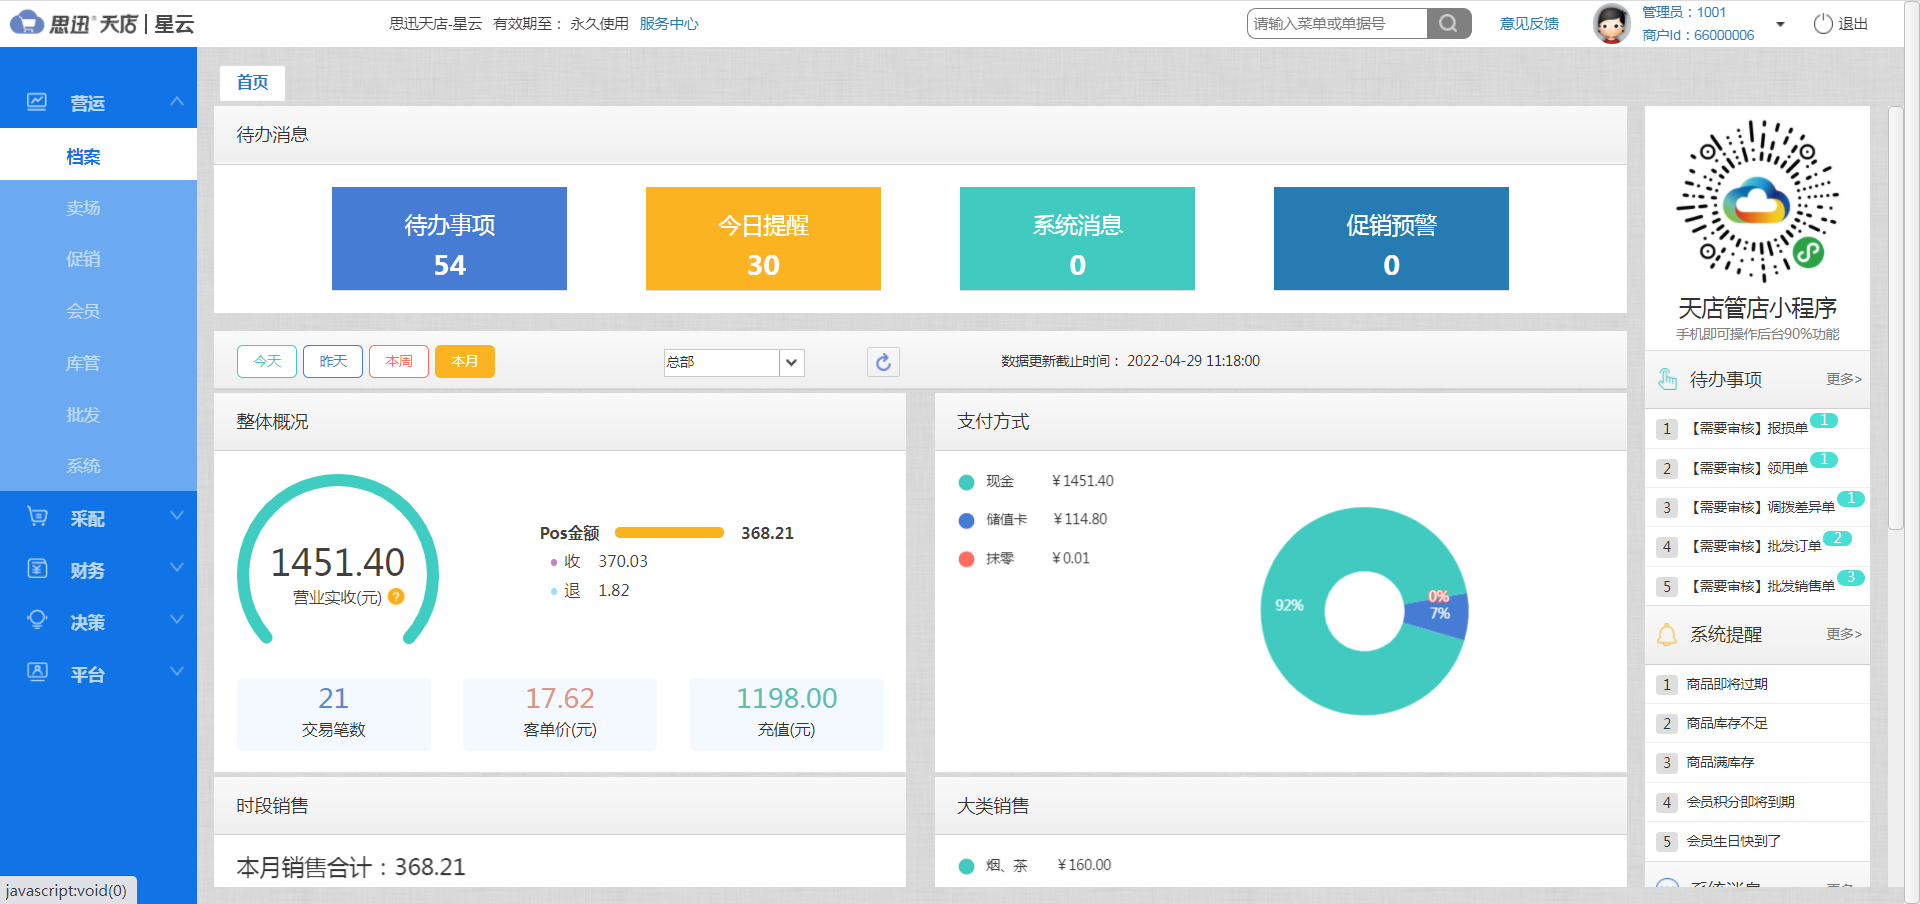Click the order number search field
This screenshot has height=904, width=1920.
coord(1336,24)
